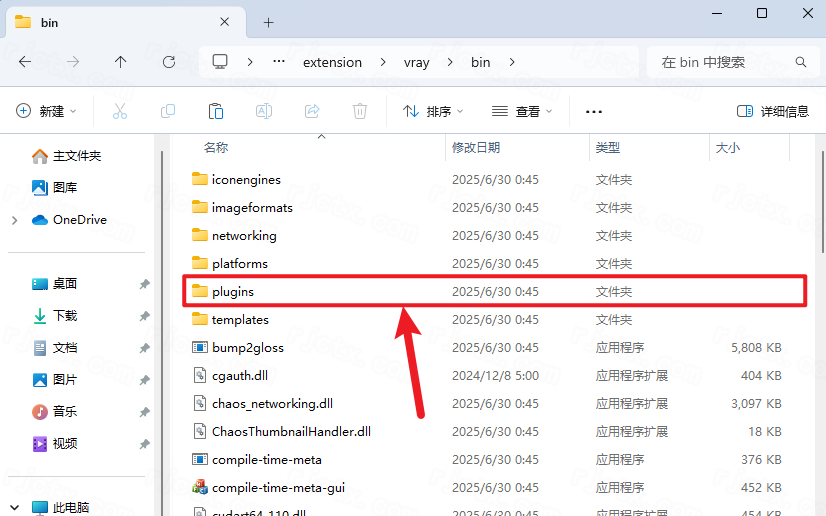Select the vray breadcrumb segment

(416, 62)
